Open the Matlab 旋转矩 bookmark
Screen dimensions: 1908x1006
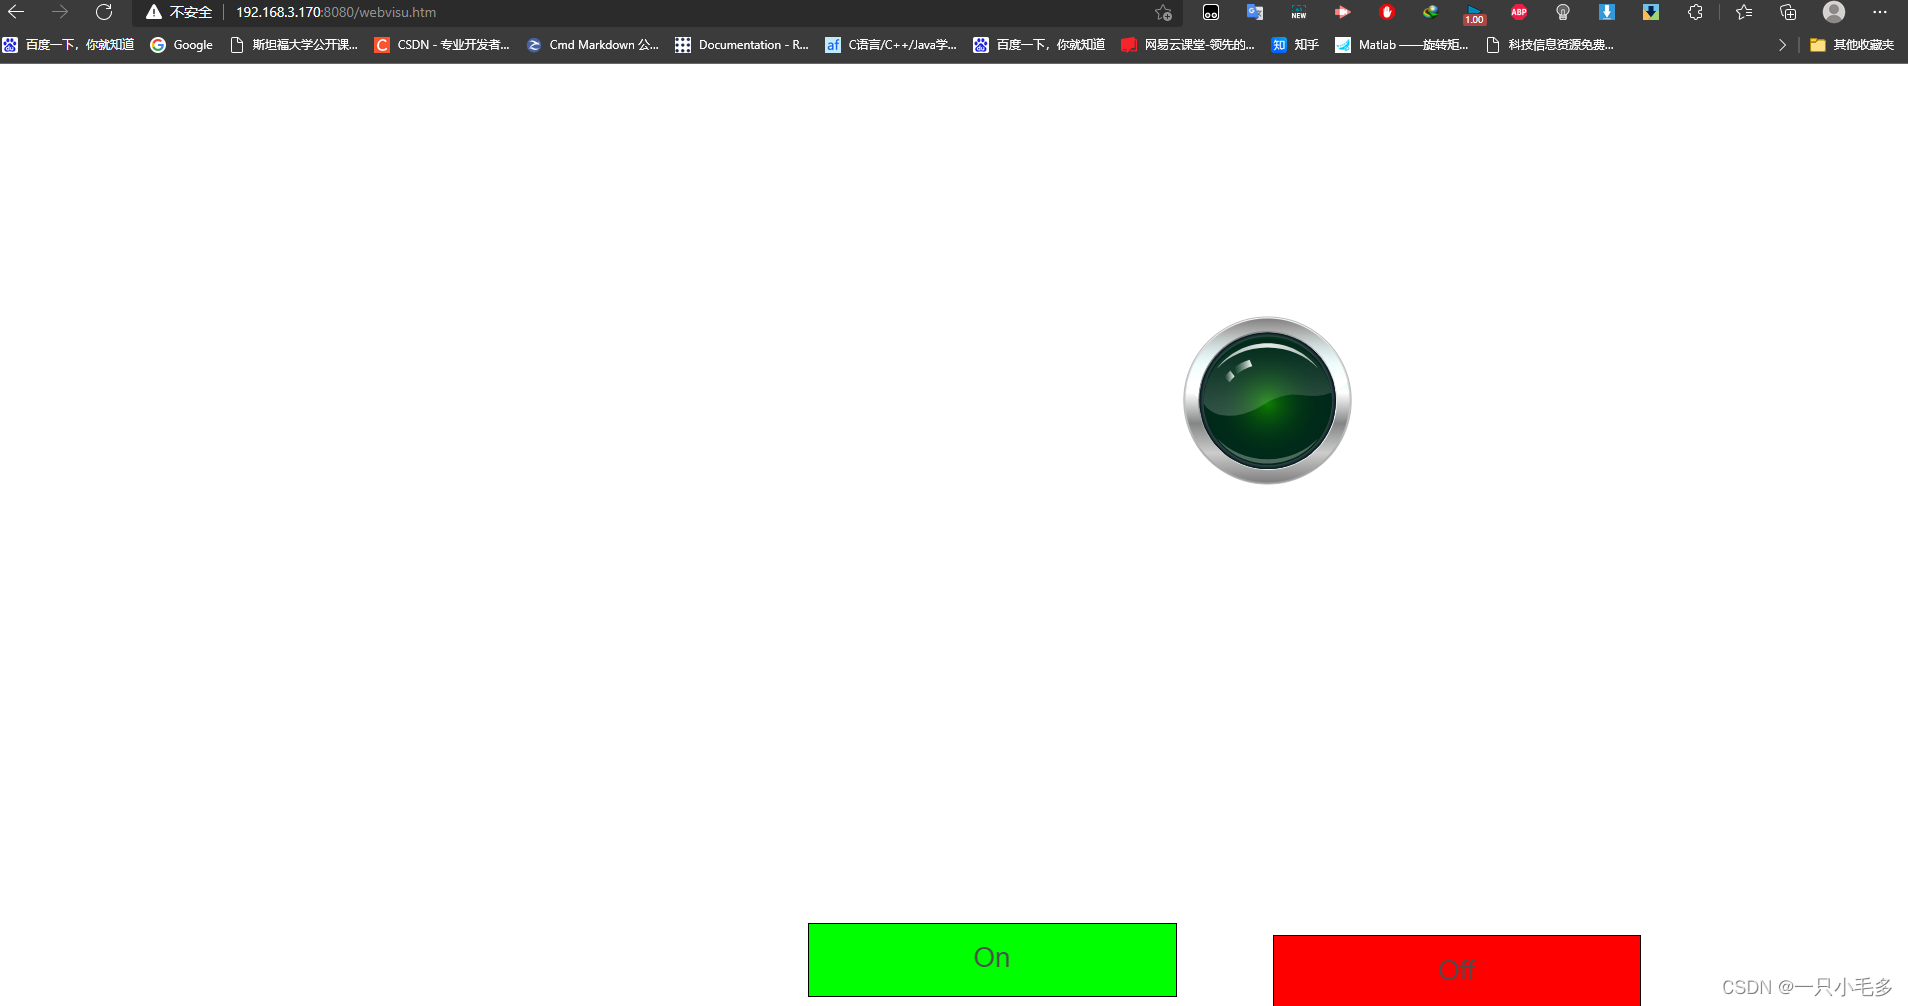[1402, 45]
